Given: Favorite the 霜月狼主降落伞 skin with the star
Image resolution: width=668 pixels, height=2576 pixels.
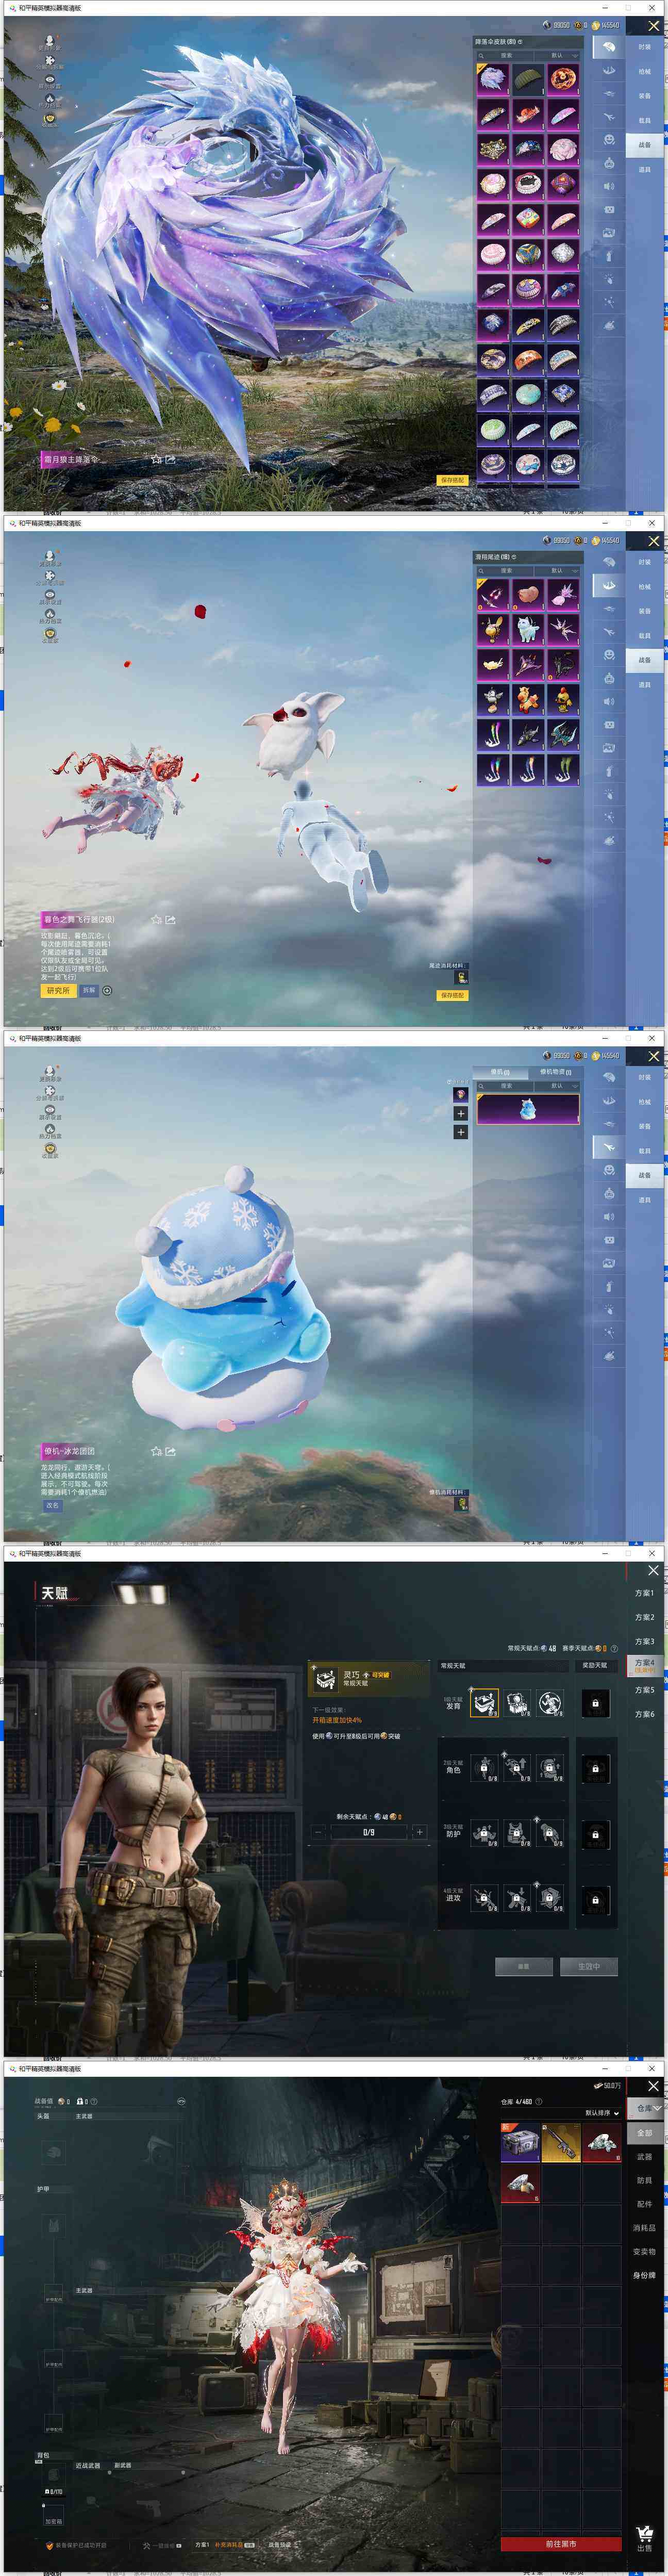Looking at the screenshot, I should tap(156, 459).
